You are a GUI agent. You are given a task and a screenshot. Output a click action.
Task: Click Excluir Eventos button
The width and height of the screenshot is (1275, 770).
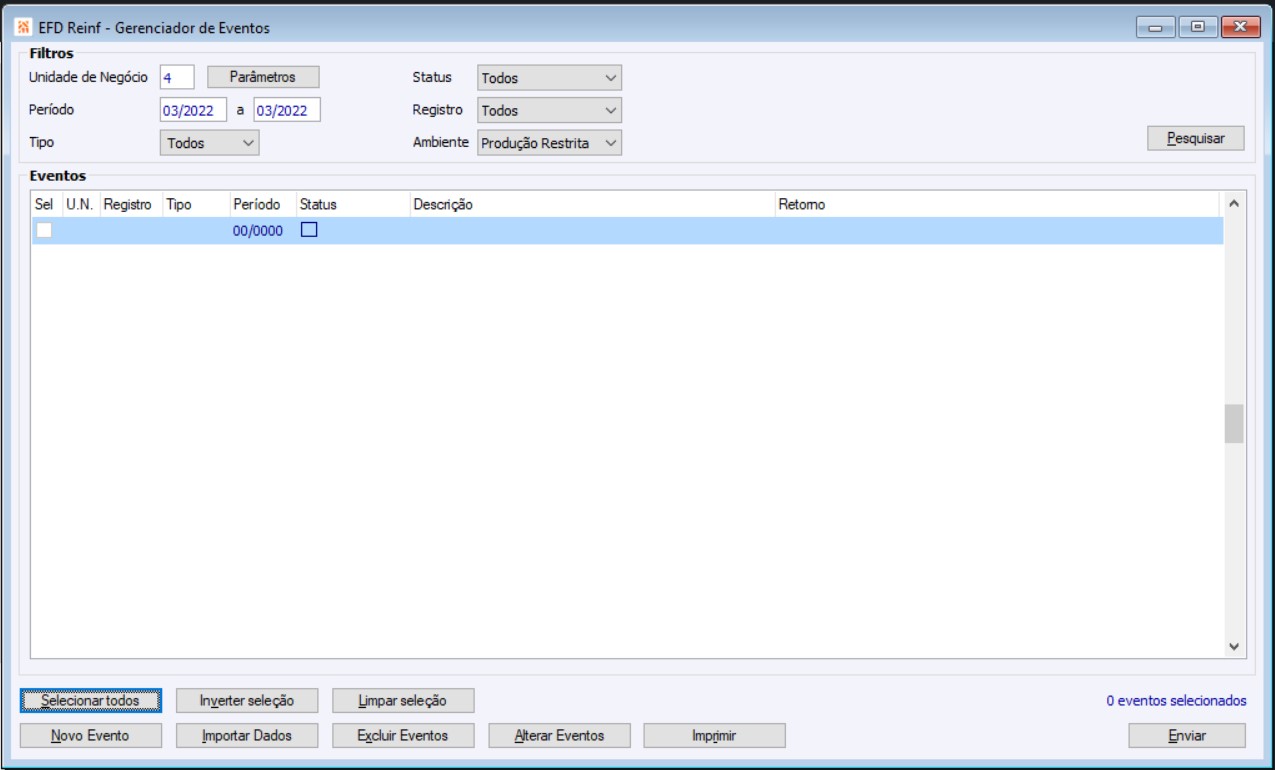click(402, 736)
